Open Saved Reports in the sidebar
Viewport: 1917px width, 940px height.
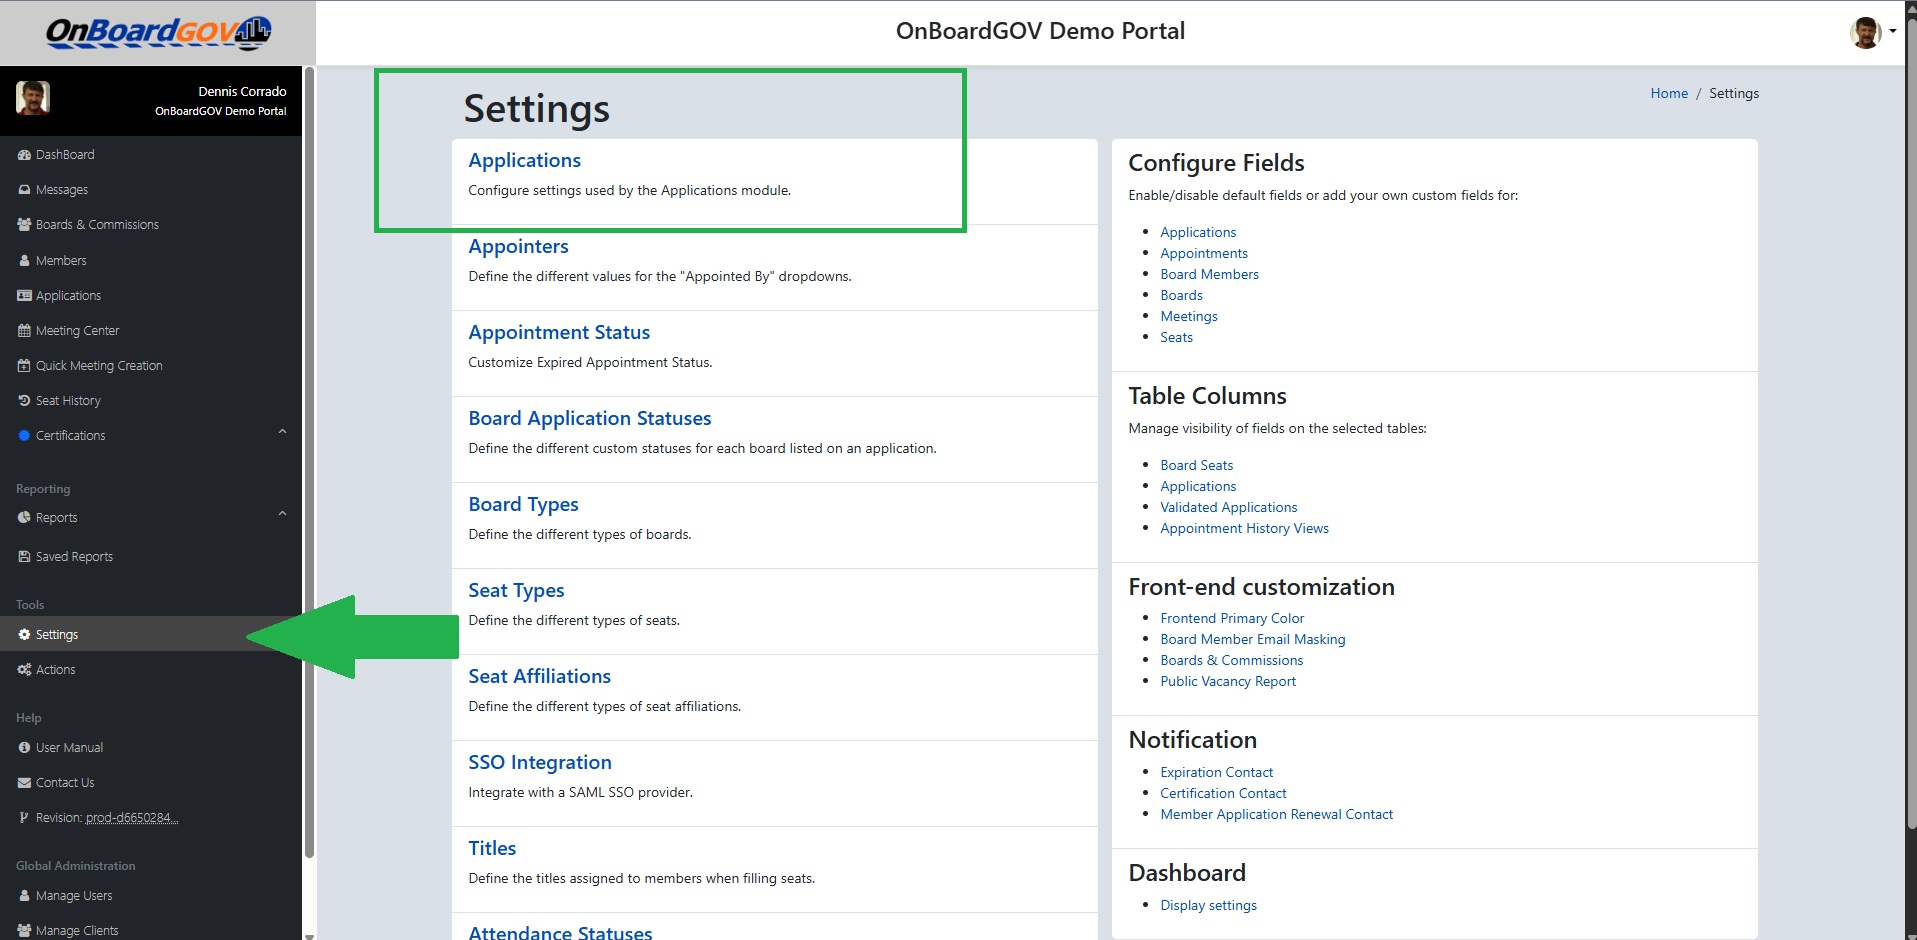click(x=74, y=557)
